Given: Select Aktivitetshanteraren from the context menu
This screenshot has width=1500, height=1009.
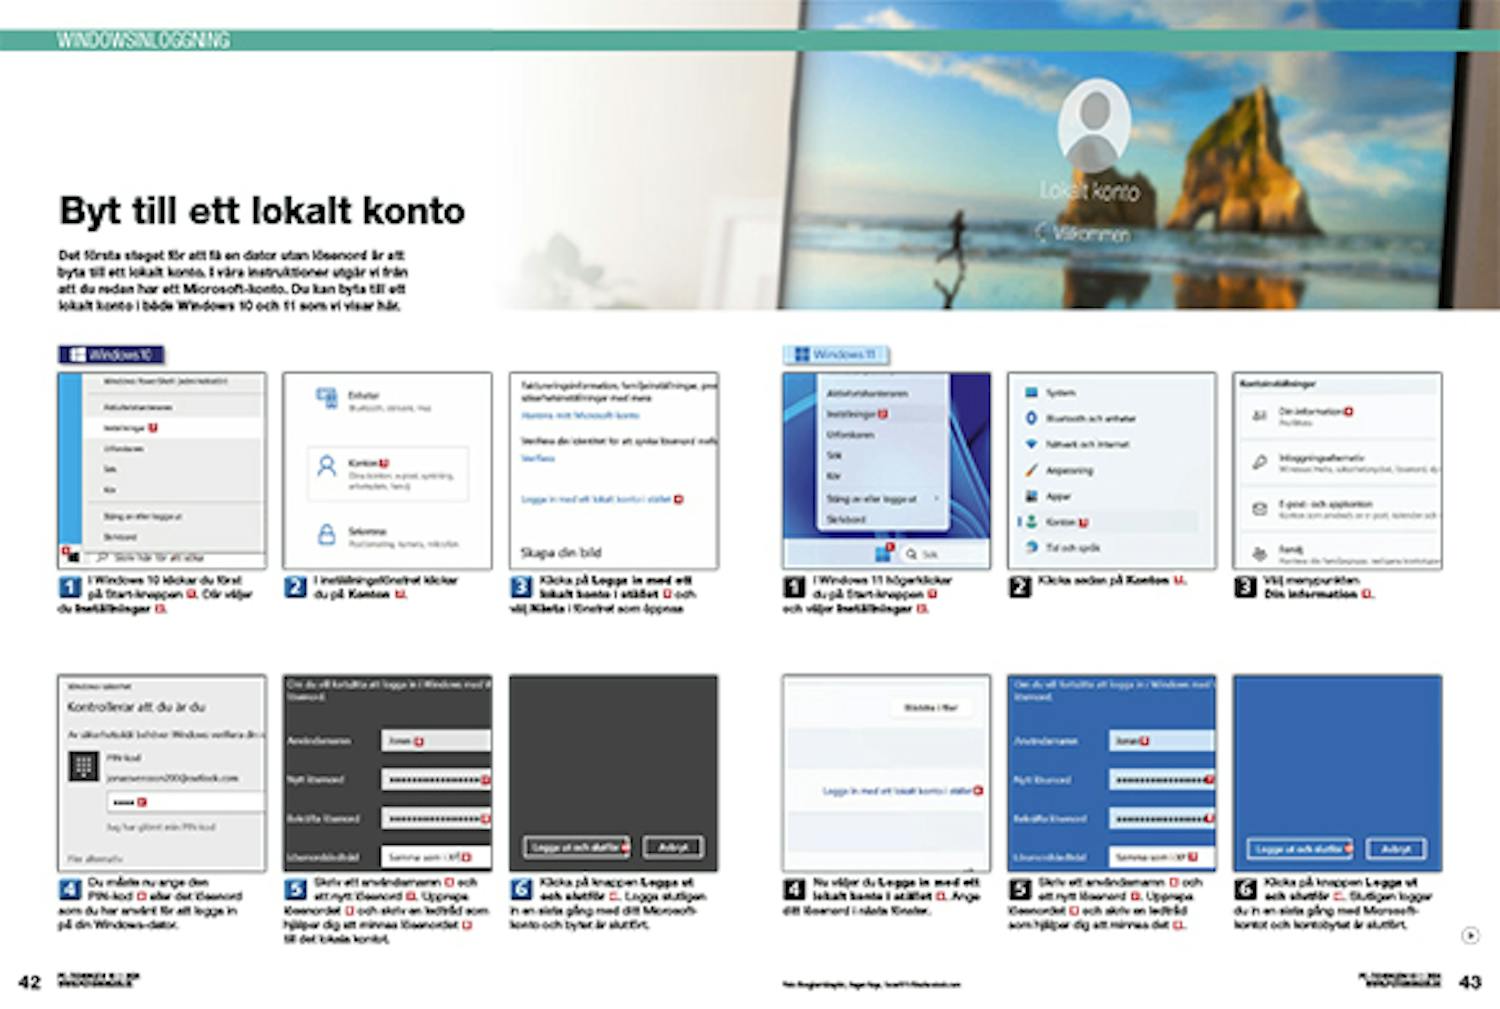Looking at the screenshot, I should tap(868, 393).
